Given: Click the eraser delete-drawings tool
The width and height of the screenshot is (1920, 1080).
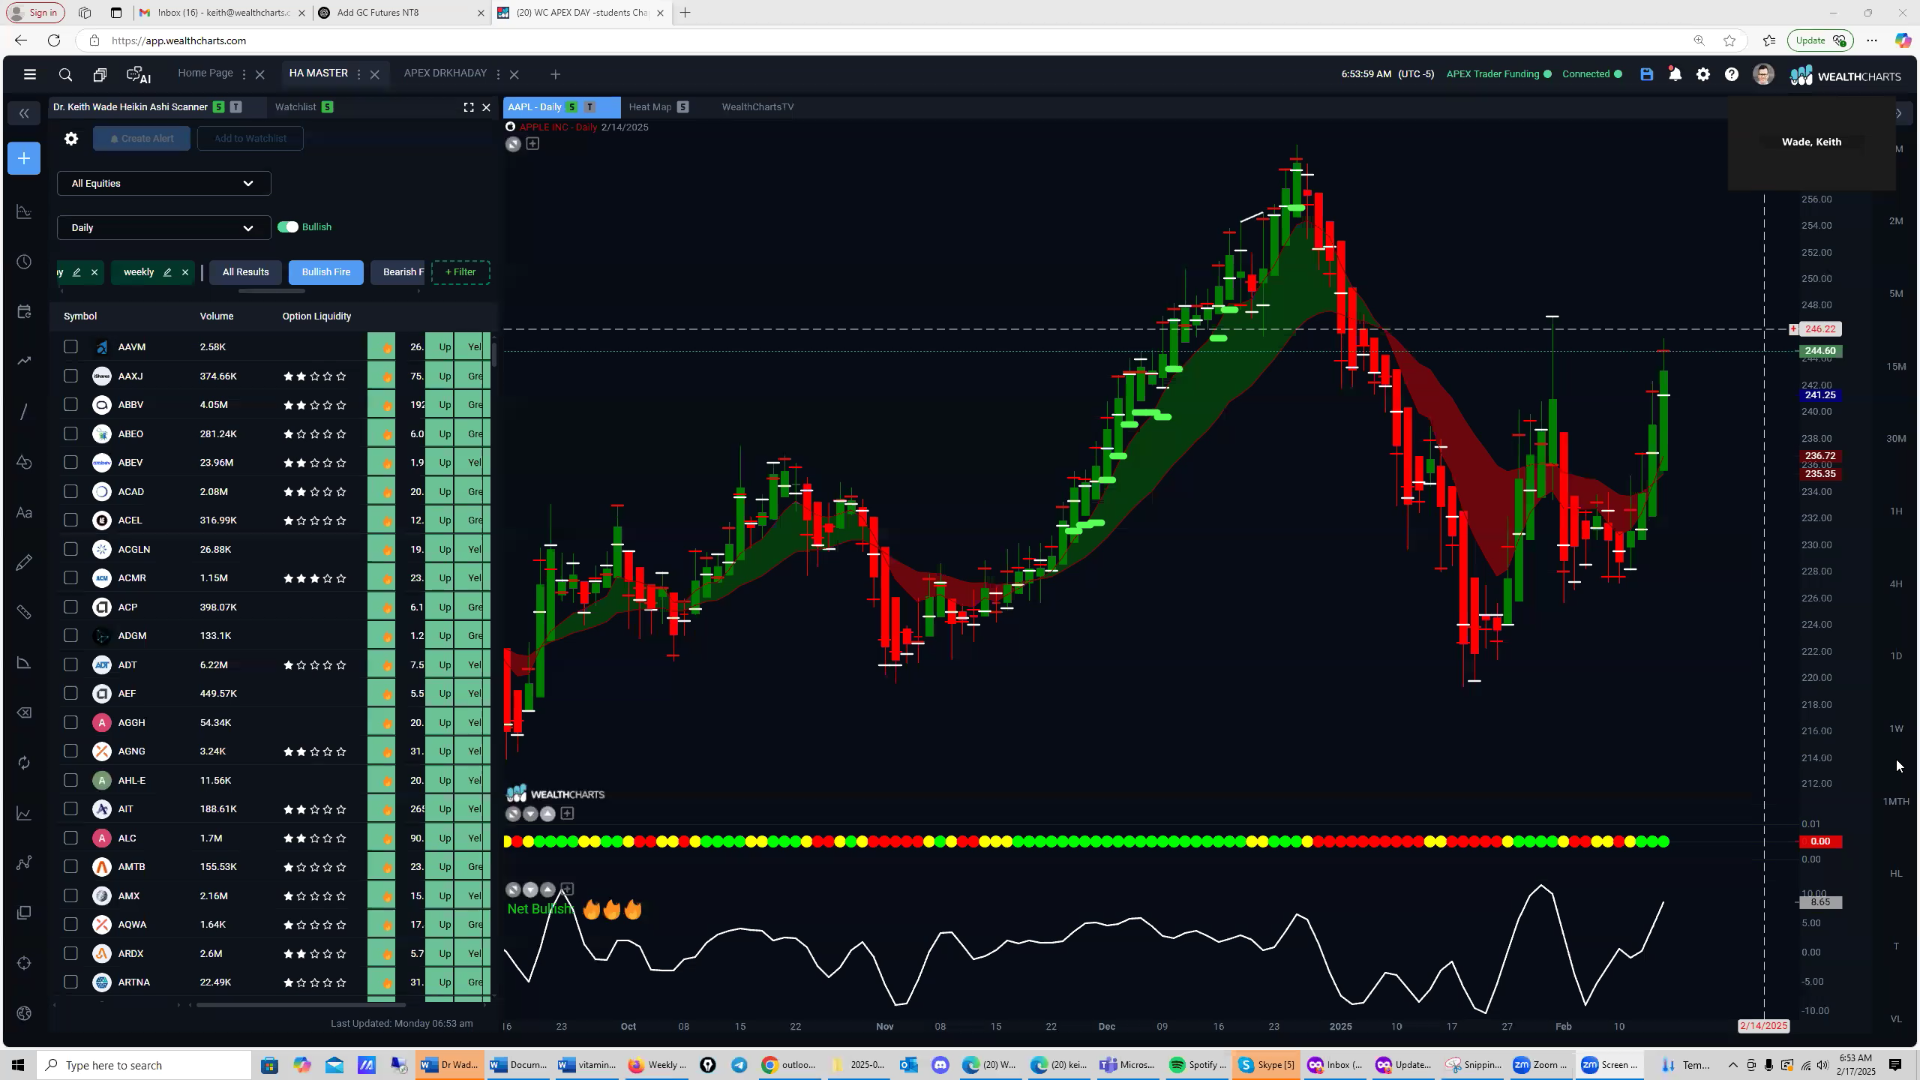Looking at the screenshot, I should coord(24,713).
